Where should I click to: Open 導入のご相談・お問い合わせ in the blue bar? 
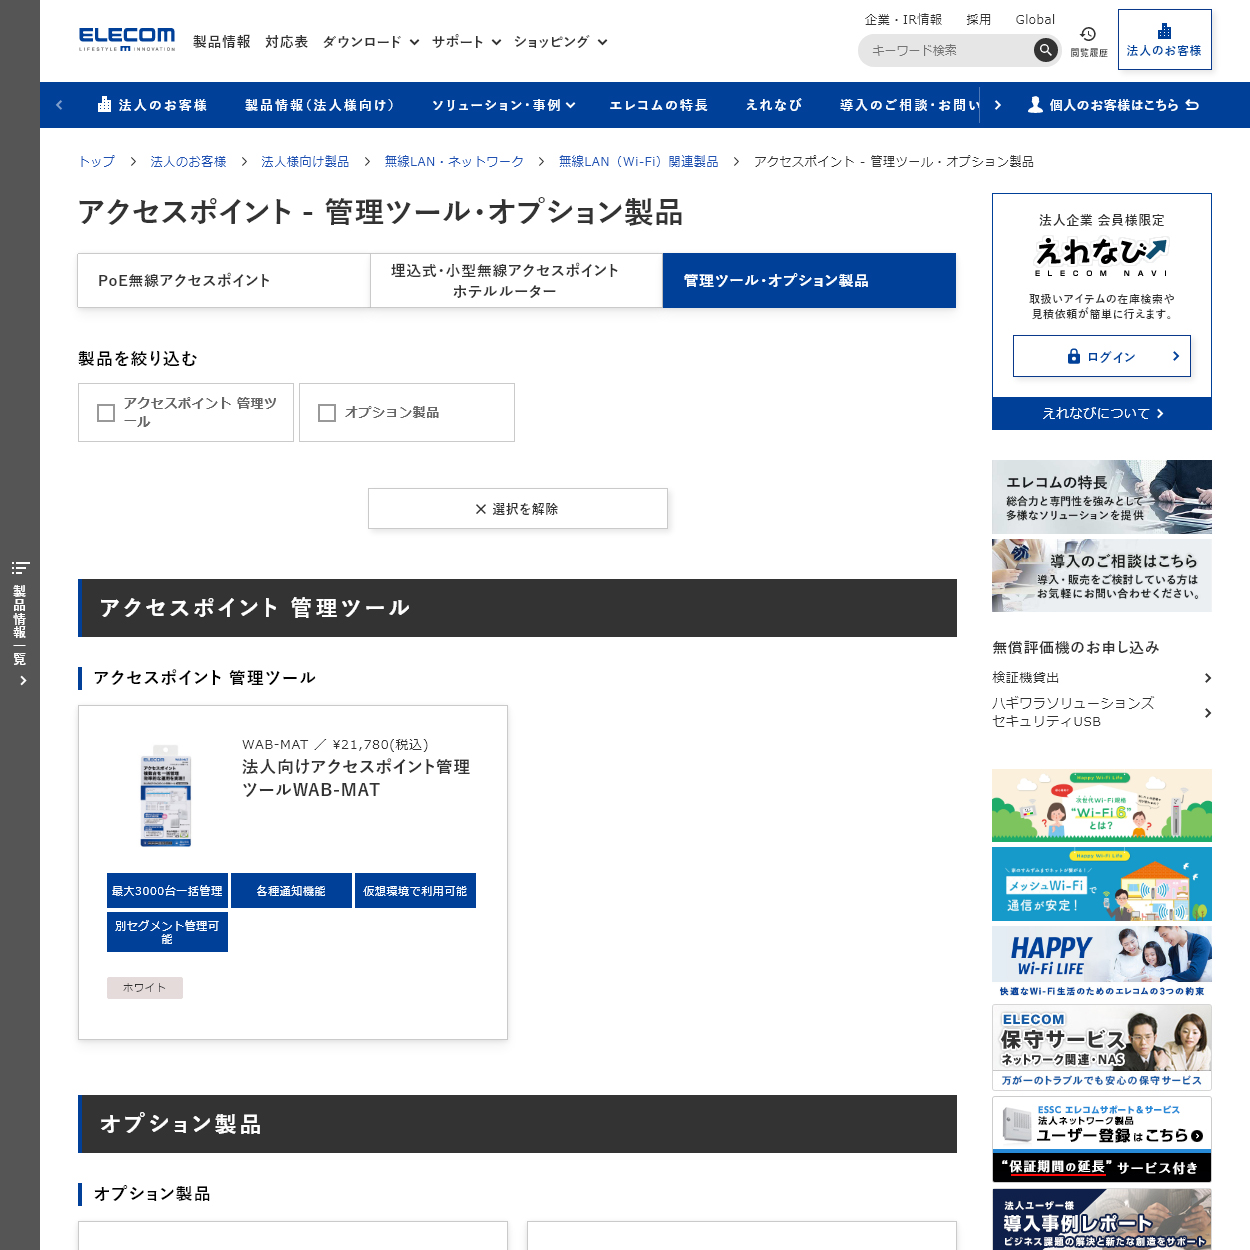910,105
